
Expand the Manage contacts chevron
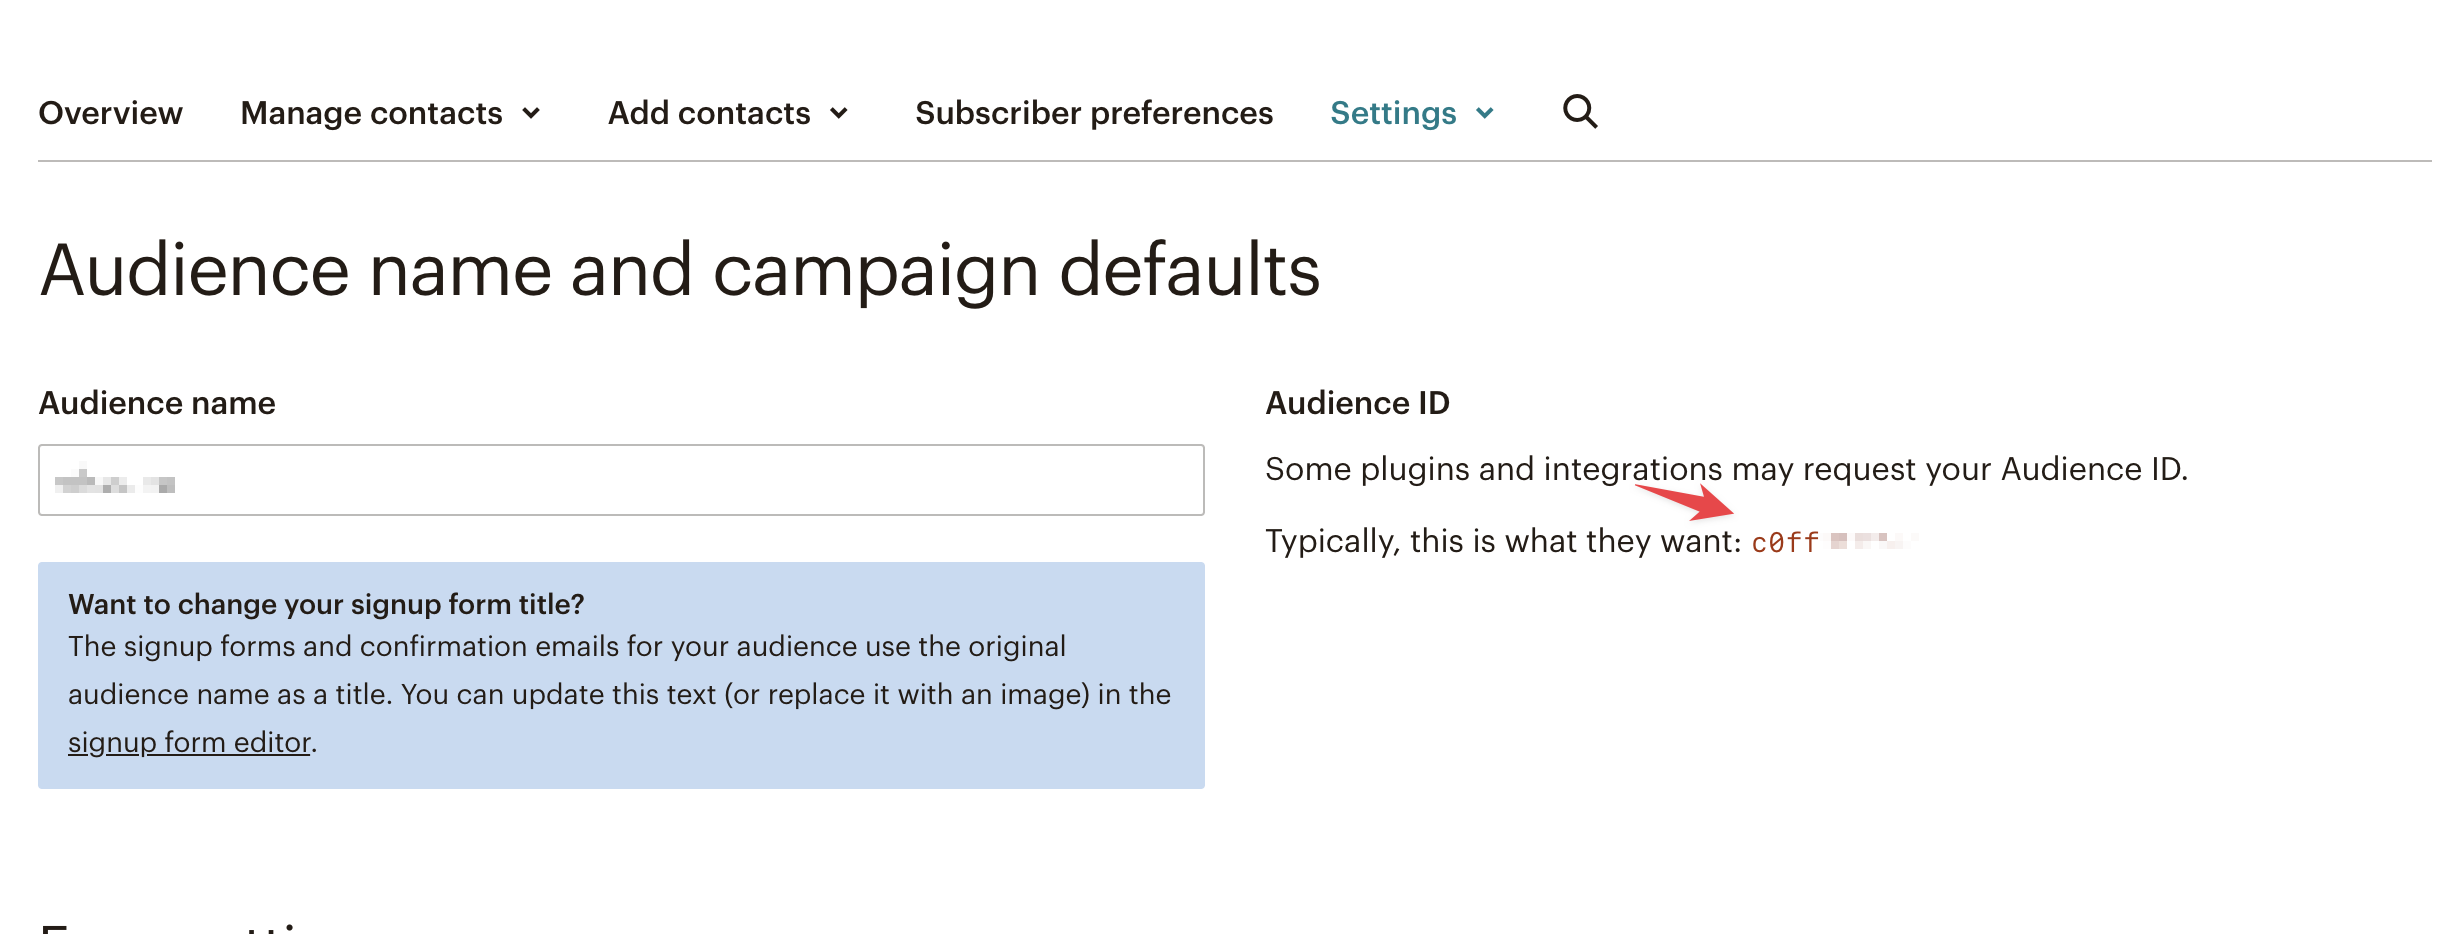pos(532,113)
